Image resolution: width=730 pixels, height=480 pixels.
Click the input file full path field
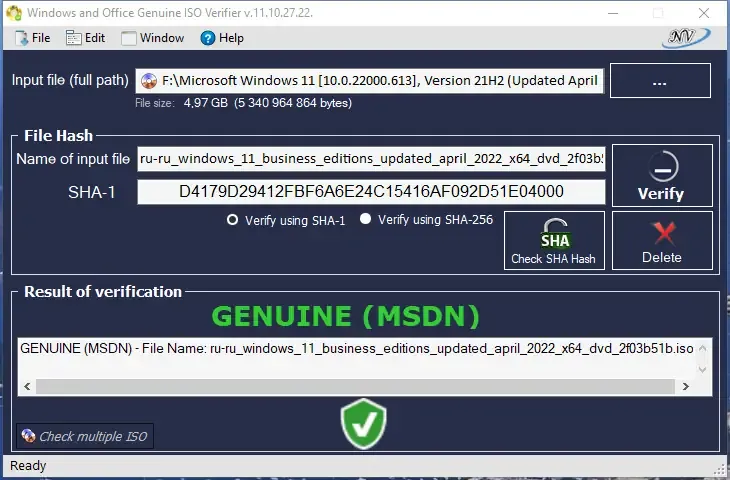[x=370, y=81]
